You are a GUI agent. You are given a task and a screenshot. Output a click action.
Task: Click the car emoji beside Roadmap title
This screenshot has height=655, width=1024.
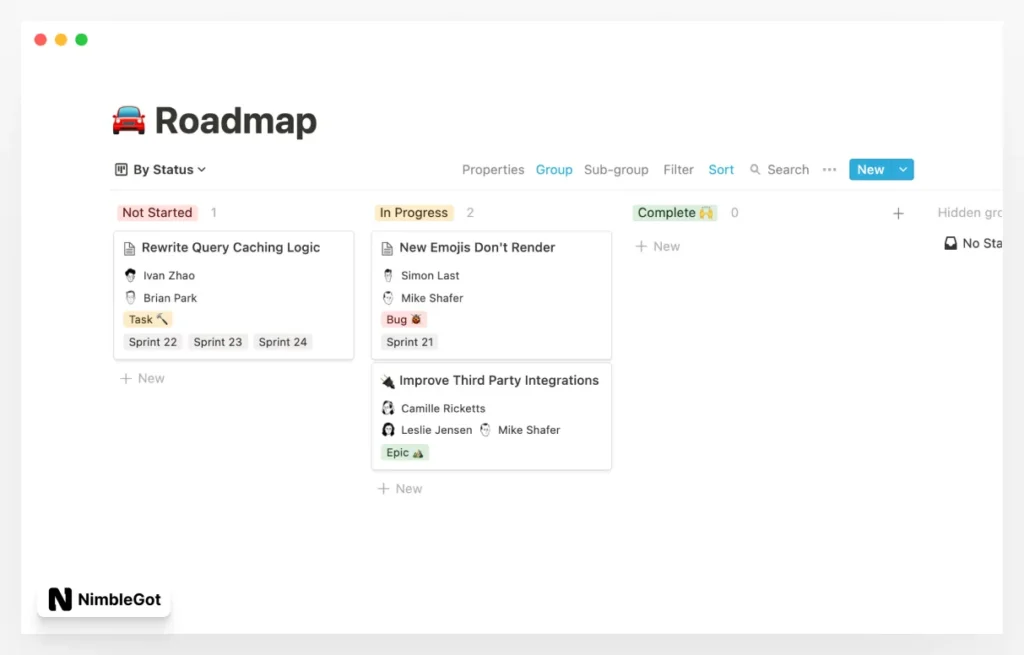[x=129, y=120]
